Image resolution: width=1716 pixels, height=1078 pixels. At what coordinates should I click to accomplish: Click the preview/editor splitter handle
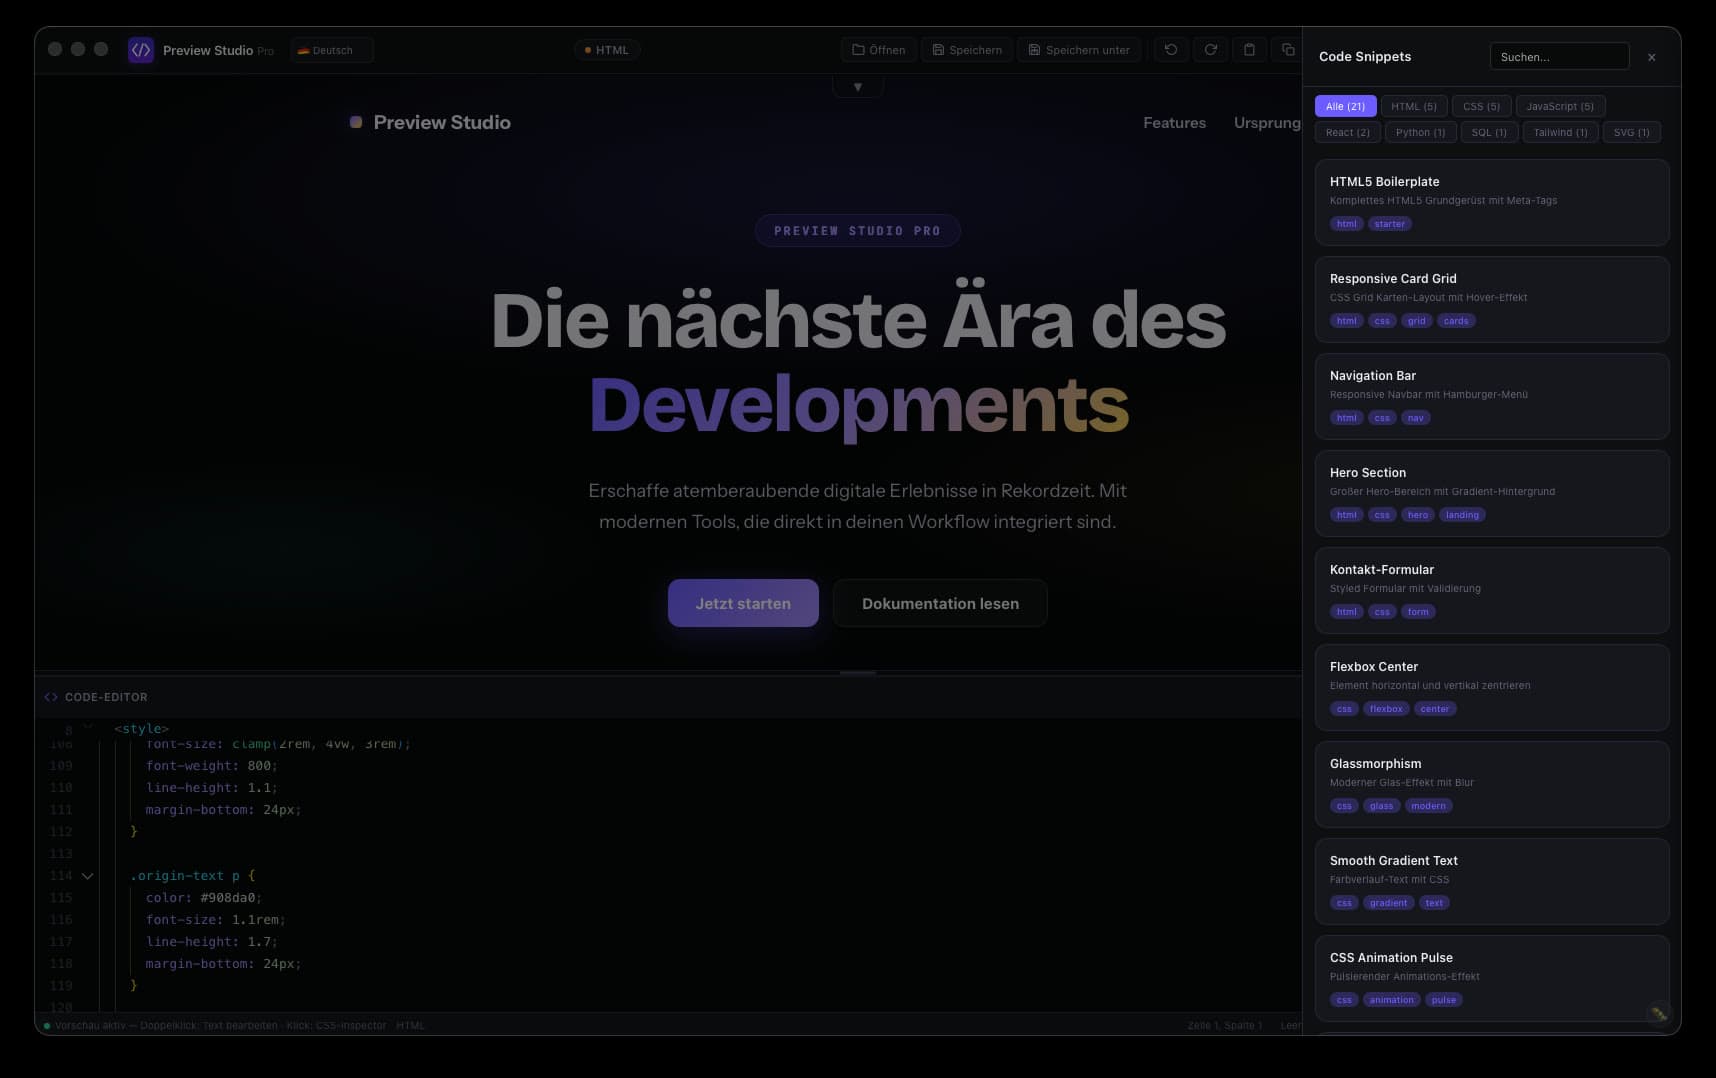(857, 673)
